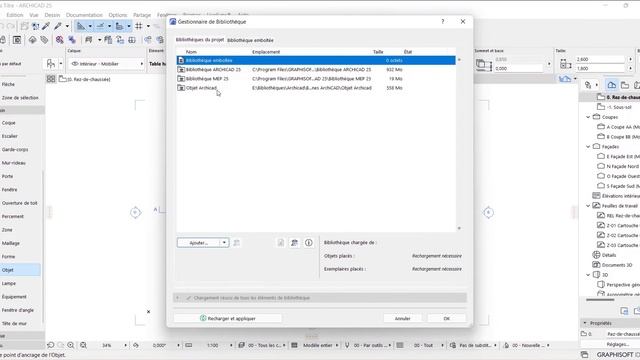Click the Ajouter button
This screenshot has height=360, width=640.
[199, 243]
